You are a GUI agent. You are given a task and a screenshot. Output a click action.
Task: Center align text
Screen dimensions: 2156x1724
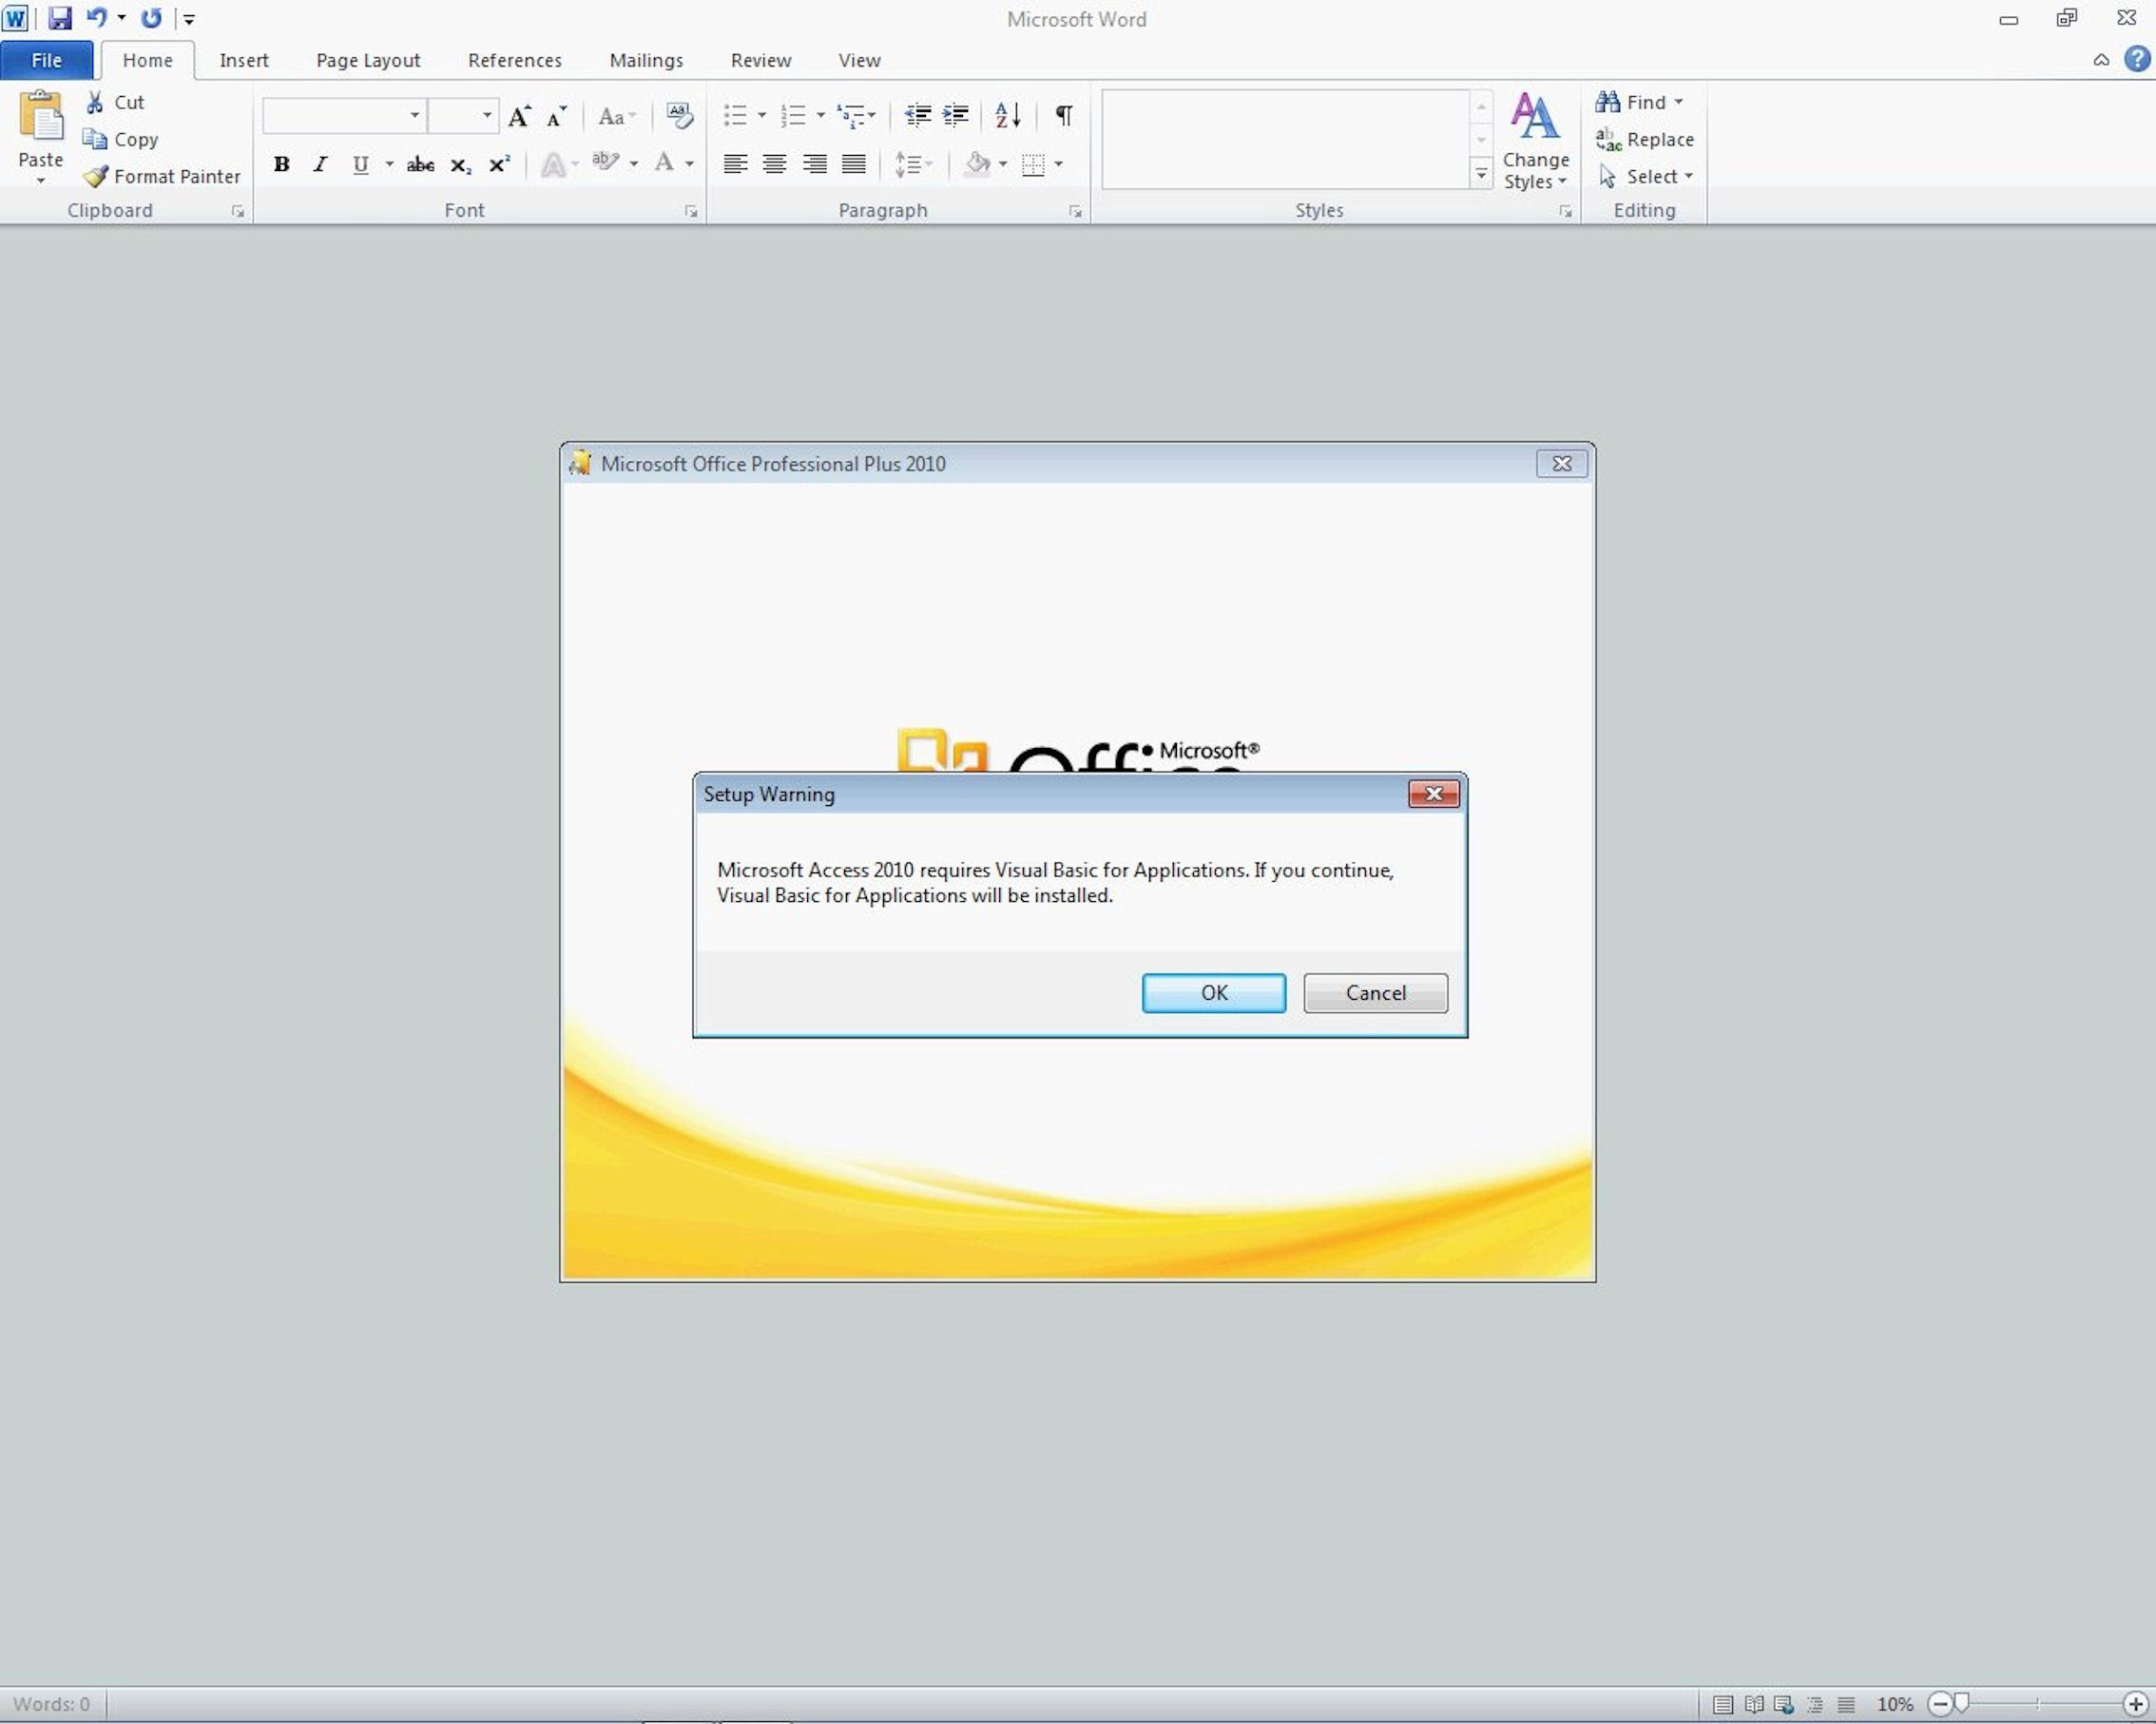click(774, 164)
